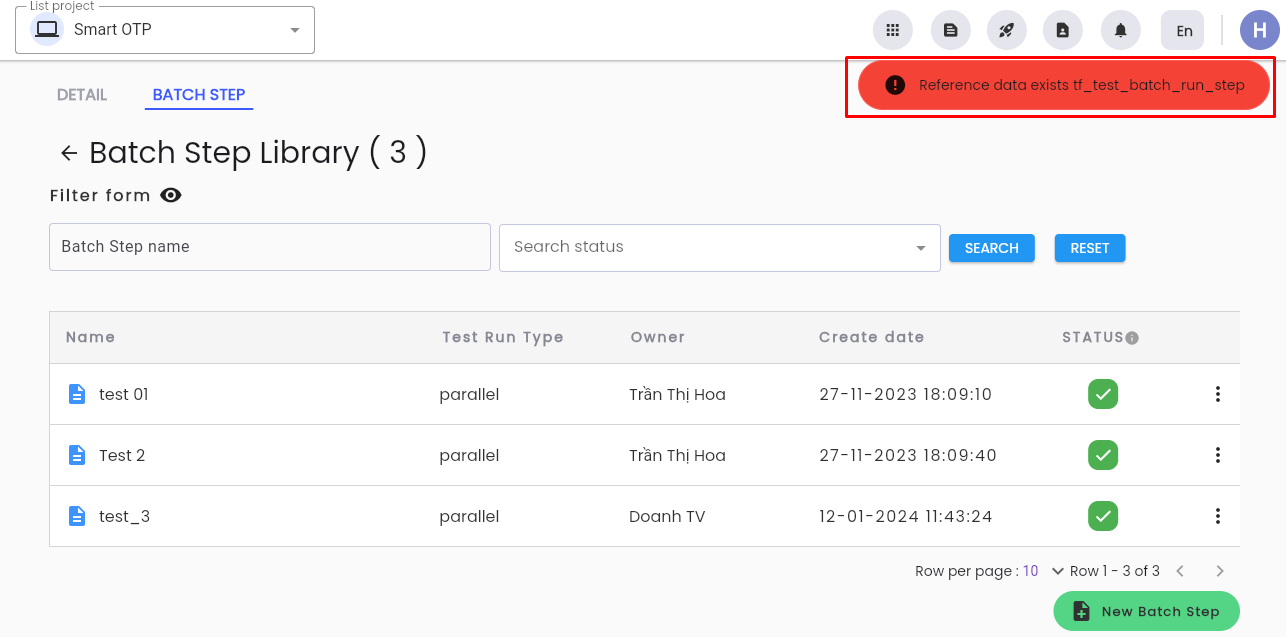The height and width of the screenshot is (637, 1286).
Task: Click the Test Run Type column header
Action: click(x=503, y=337)
